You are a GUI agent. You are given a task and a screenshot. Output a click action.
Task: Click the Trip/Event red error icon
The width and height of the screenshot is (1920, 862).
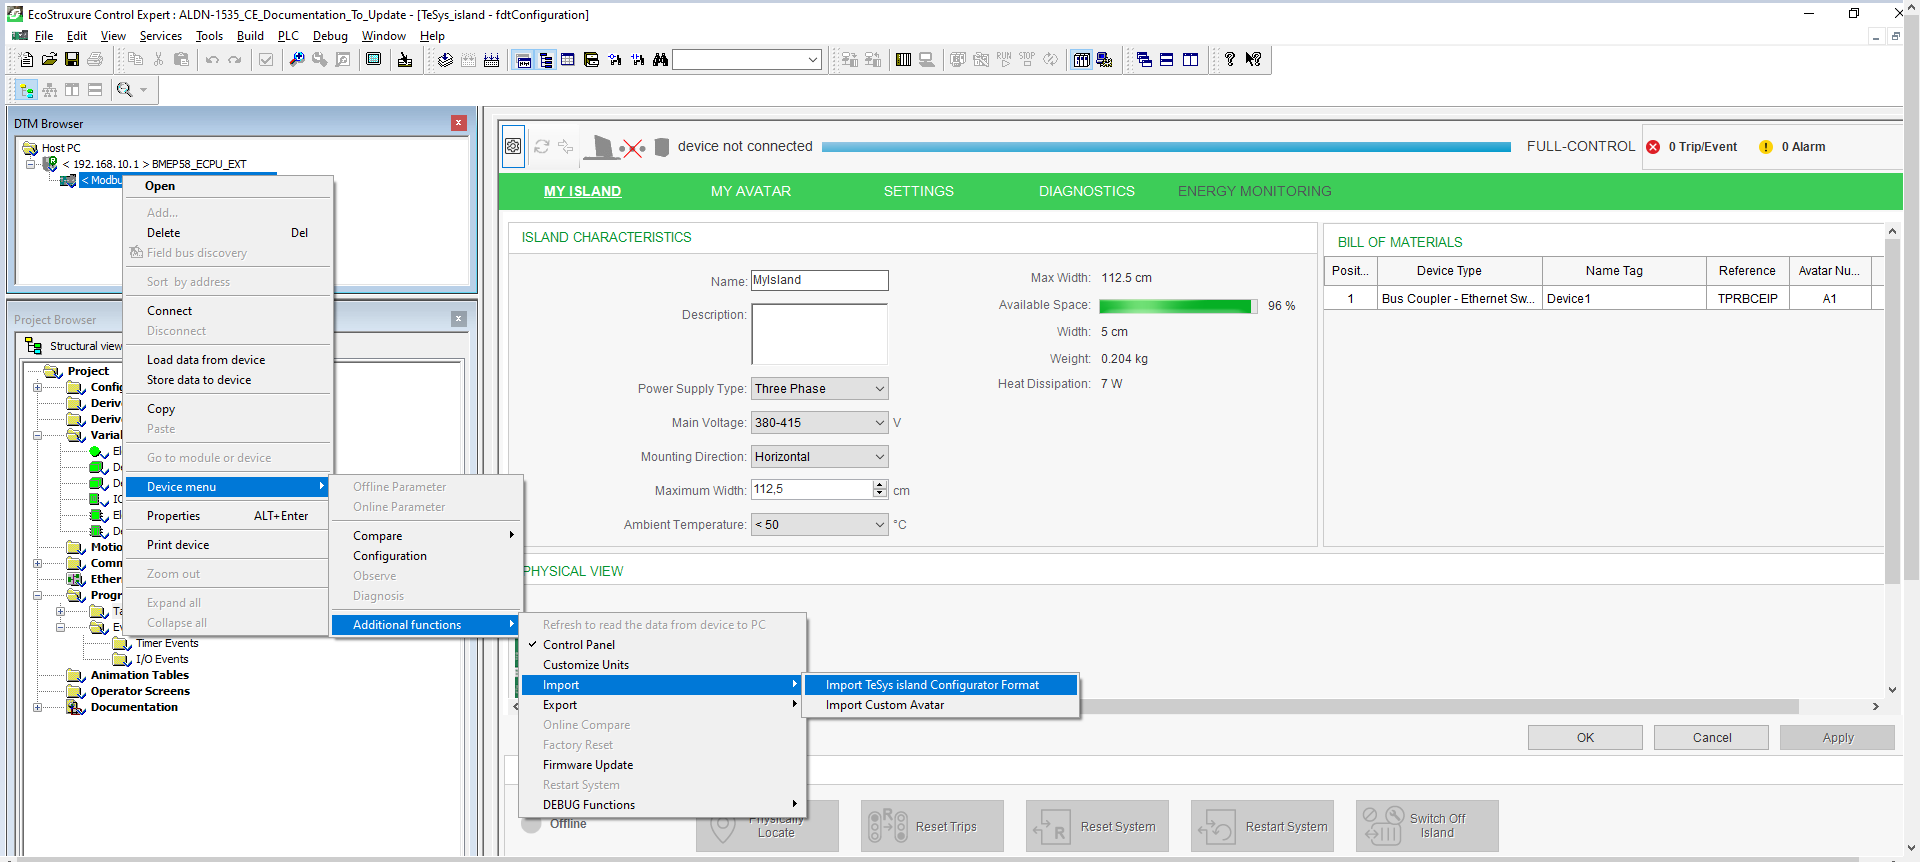coord(1653,147)
